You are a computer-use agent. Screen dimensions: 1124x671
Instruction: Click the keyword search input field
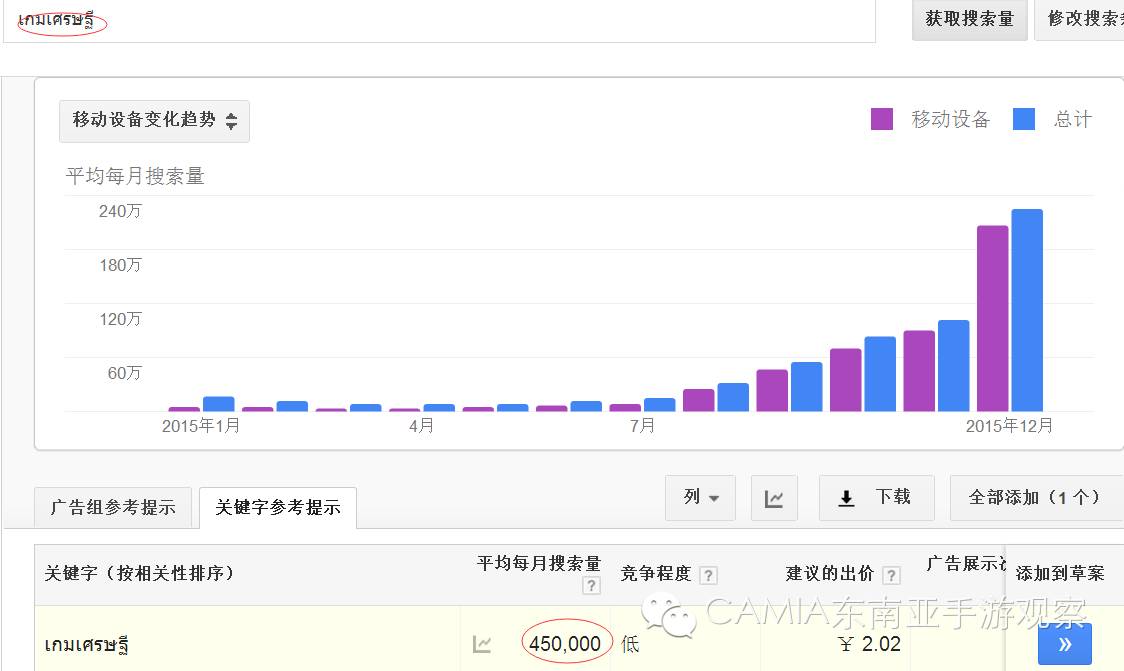[x=439, y=20]
